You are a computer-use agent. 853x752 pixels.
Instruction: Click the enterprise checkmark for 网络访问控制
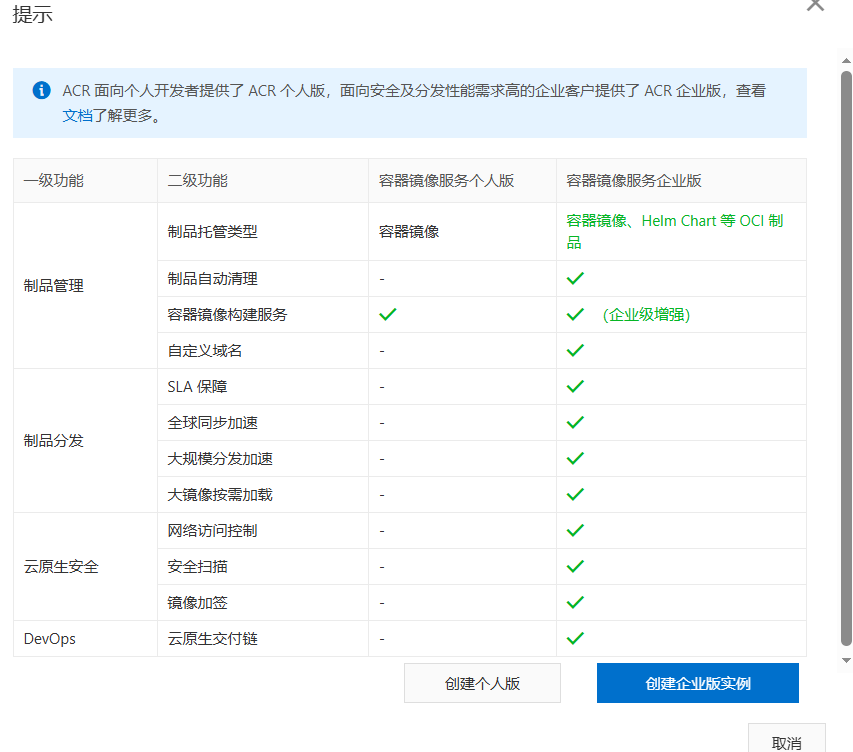coord(575,530)
